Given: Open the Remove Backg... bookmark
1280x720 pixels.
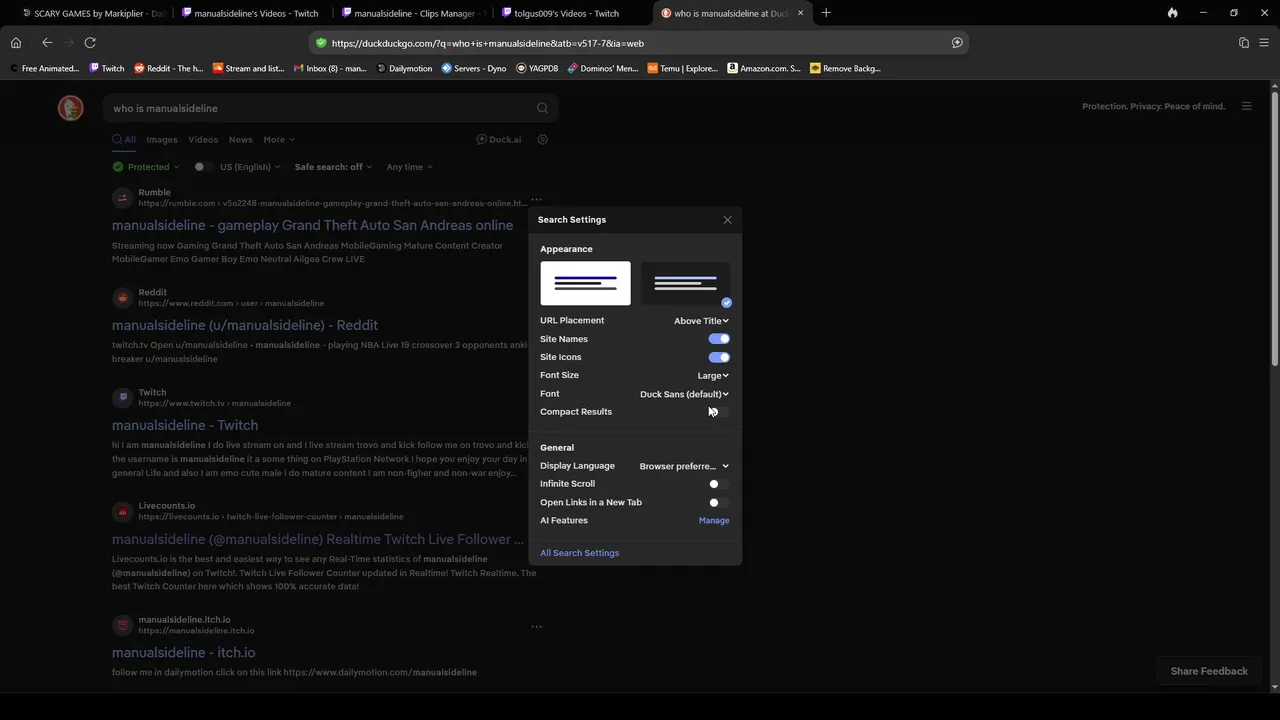Looking at the screenshot, I should [x=845, y=69].
